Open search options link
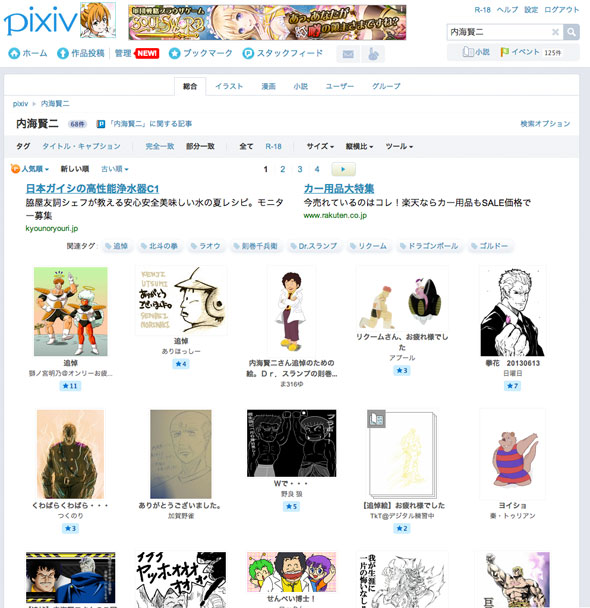Screen dimensions: 590x608 click(x=545, y=124)
